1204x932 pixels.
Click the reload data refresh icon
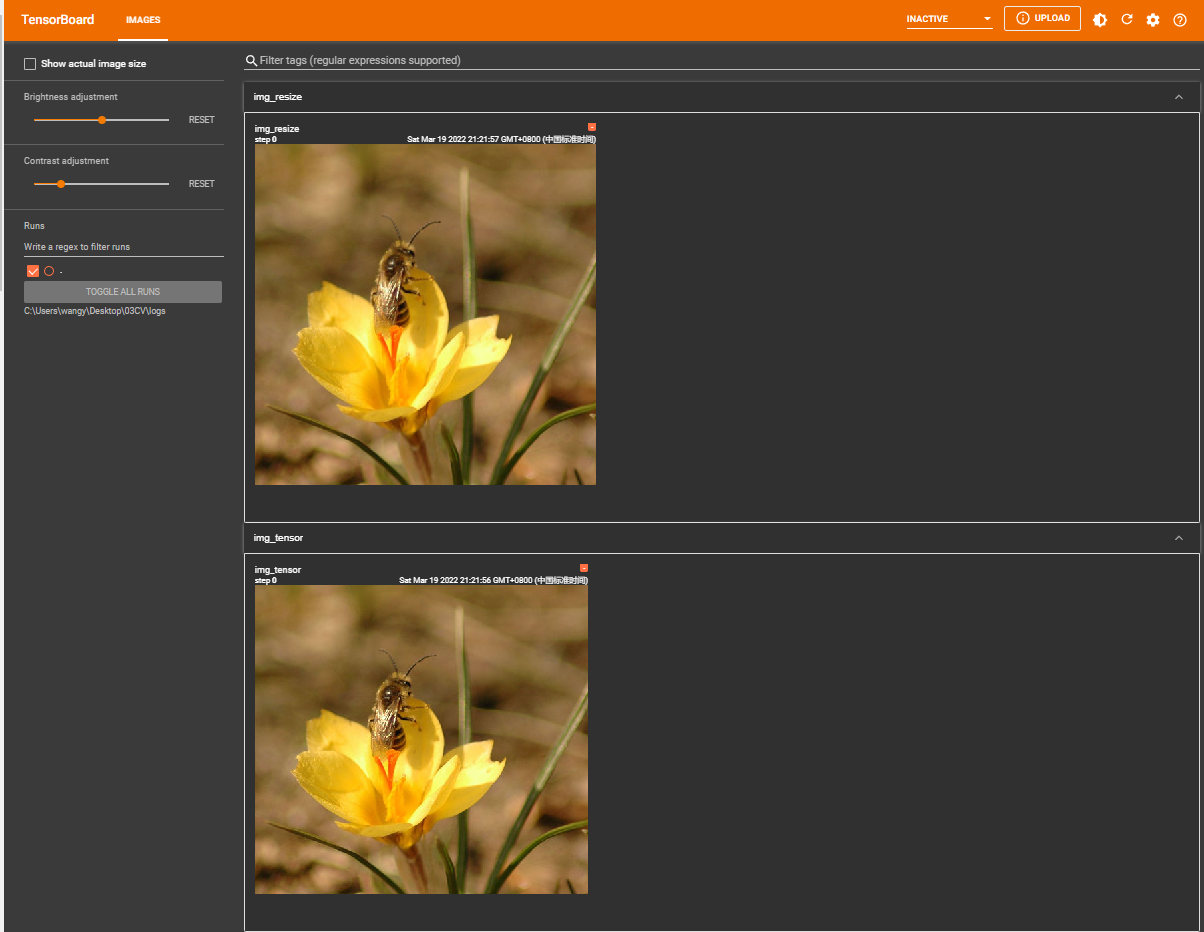pos(1127,20)
